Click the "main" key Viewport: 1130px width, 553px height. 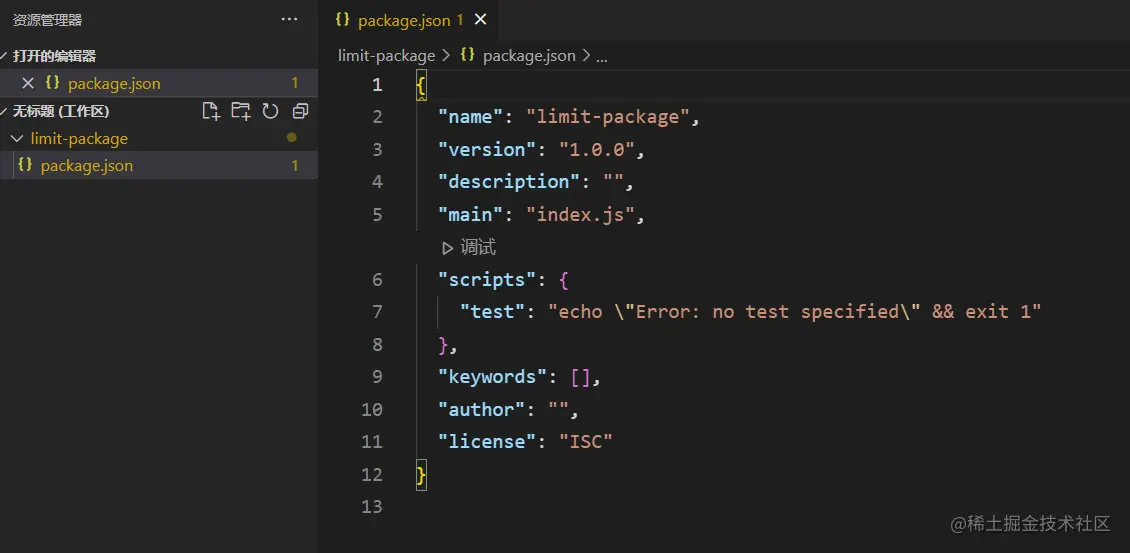point(470,215)
